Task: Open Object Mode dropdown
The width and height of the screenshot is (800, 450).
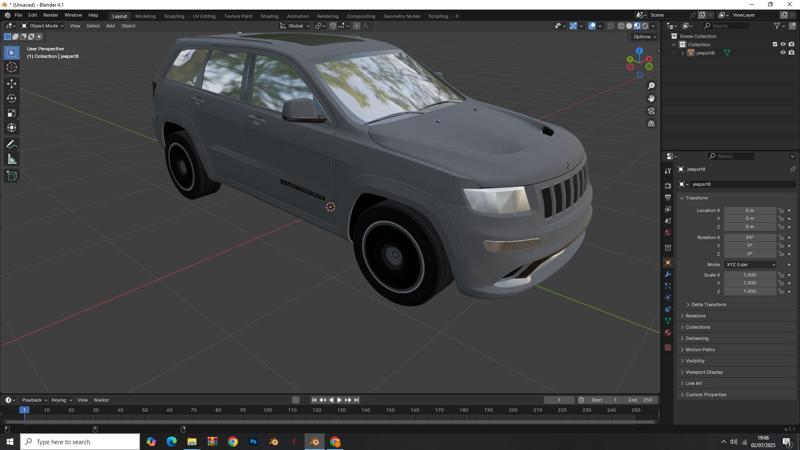Action: (42, 26)
